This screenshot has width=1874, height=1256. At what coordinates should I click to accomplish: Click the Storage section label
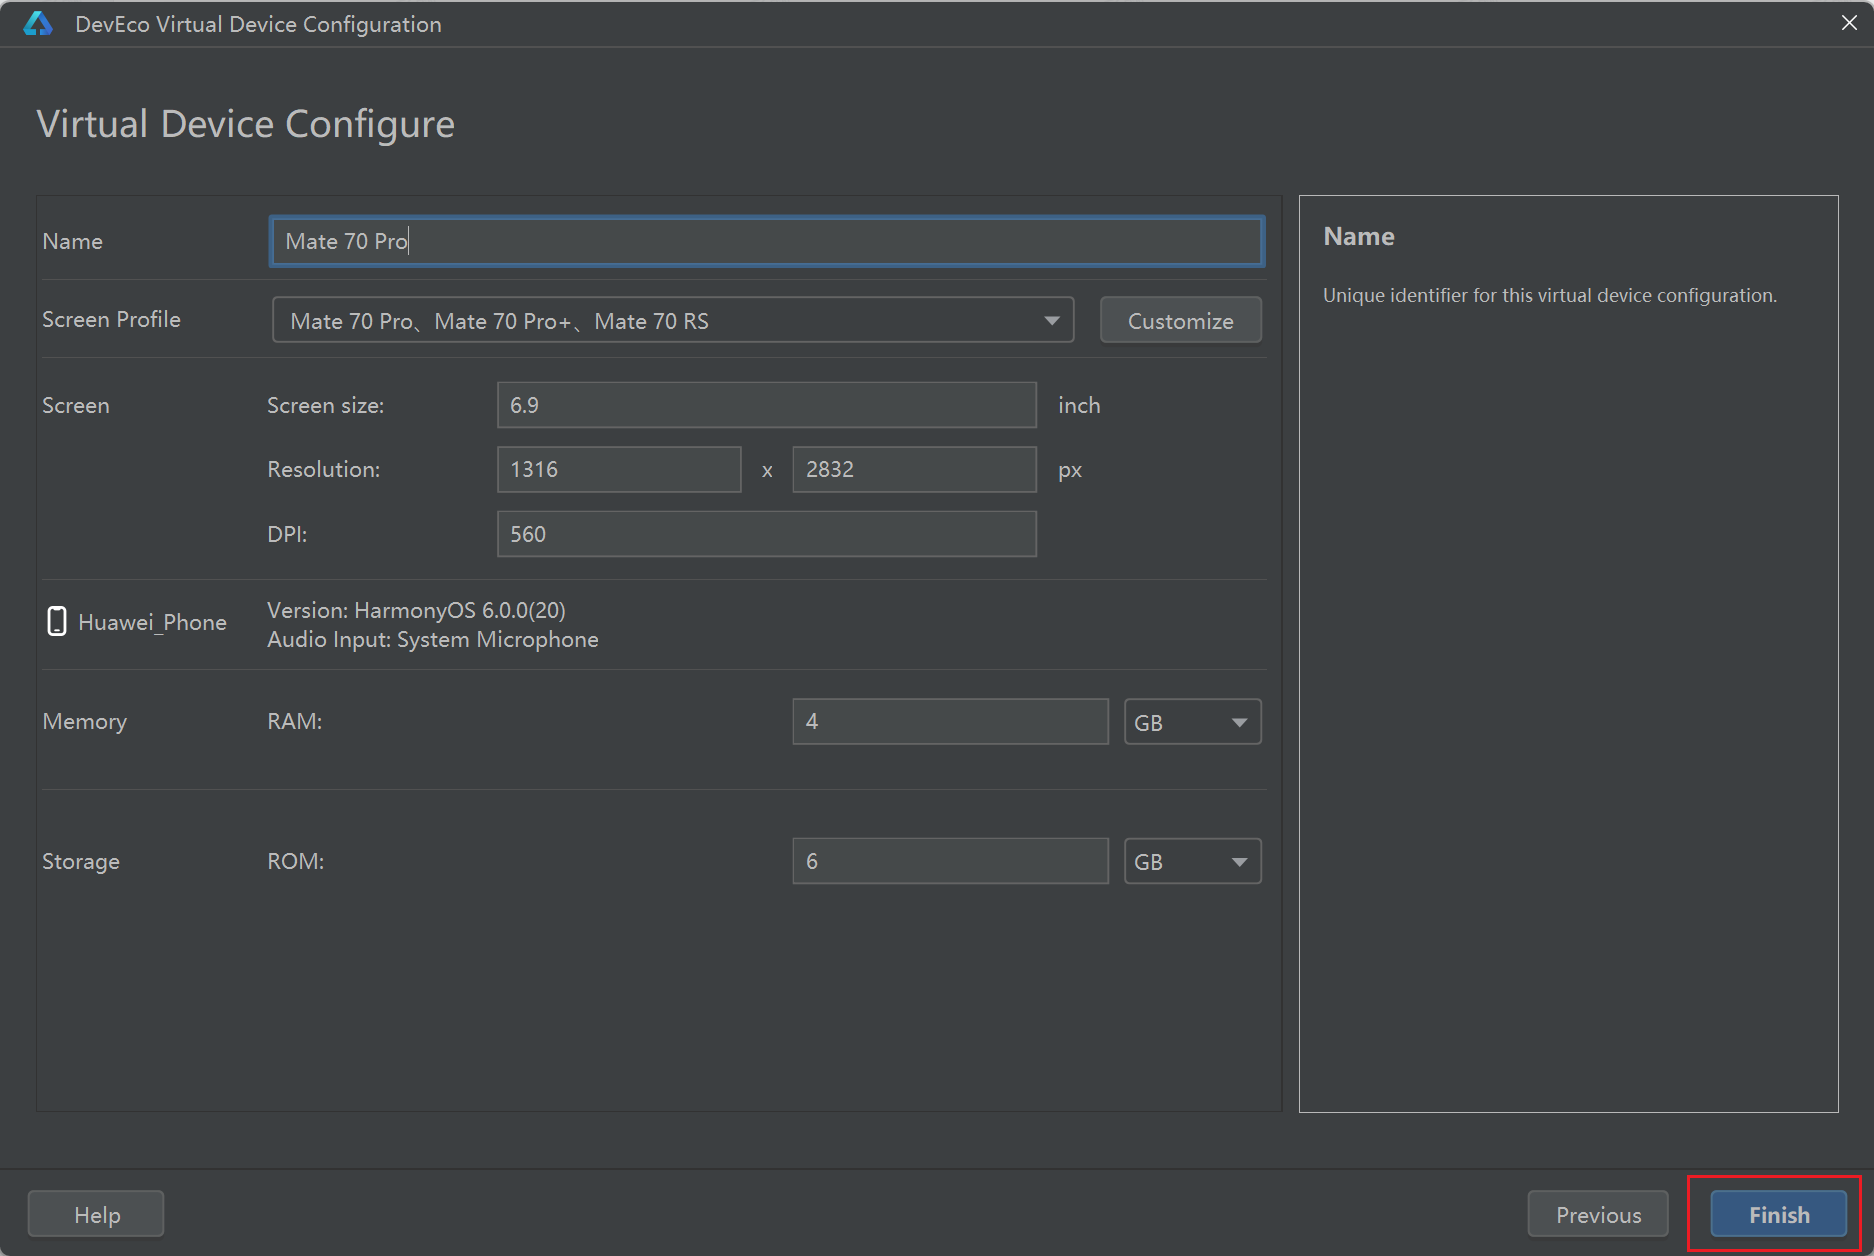click(81, 861)
